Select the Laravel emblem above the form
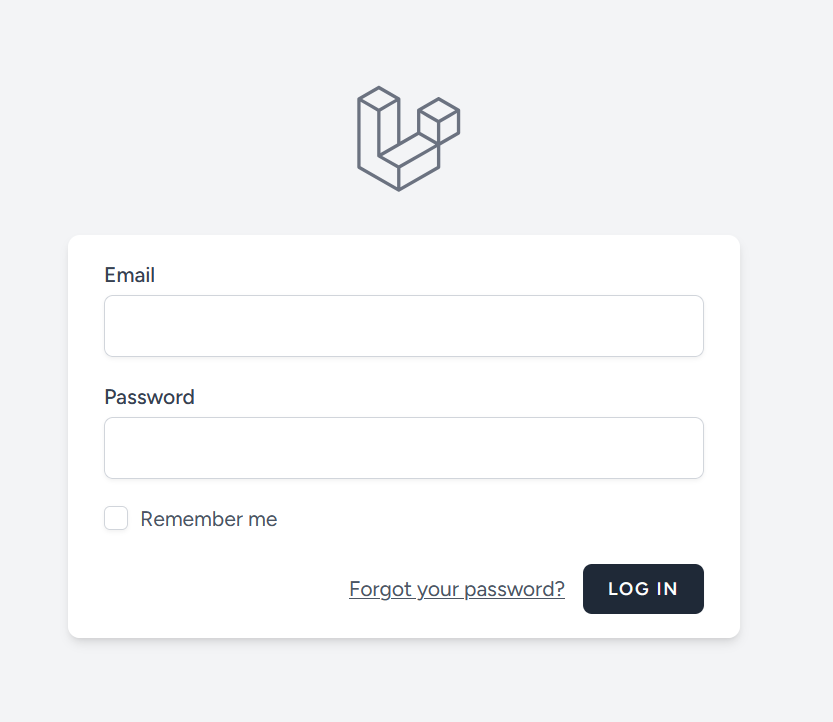The height and width of the screenshot is (722, 833). [x=405, y=137]
